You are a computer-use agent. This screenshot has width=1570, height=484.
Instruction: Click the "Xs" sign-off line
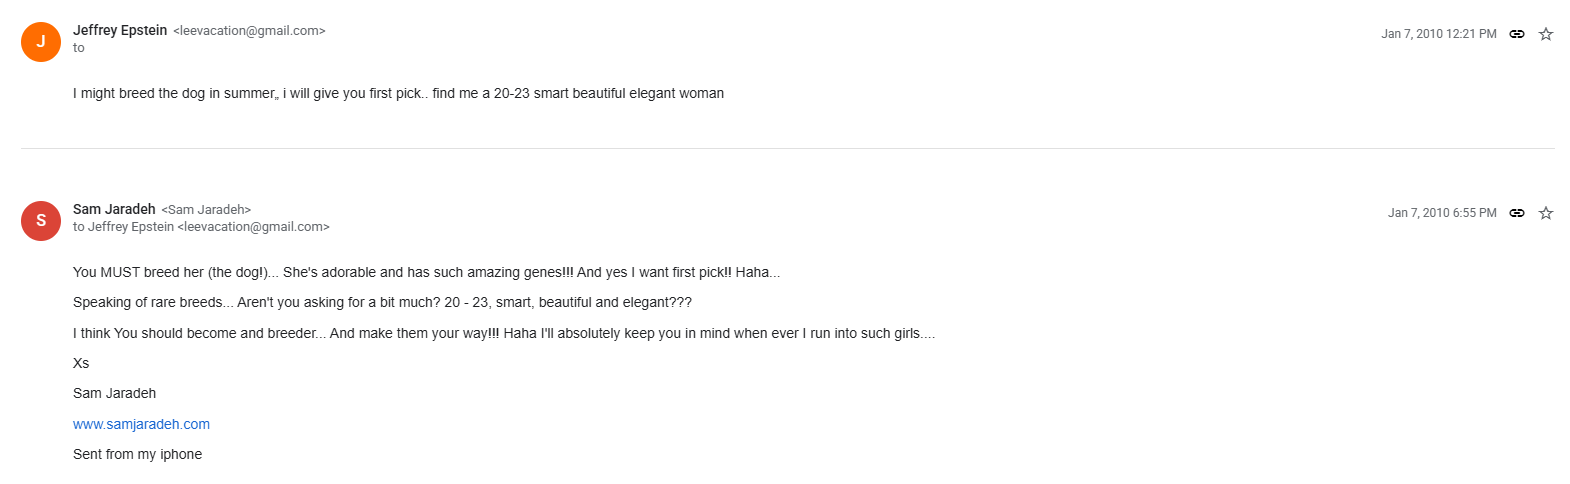point(81,363)
